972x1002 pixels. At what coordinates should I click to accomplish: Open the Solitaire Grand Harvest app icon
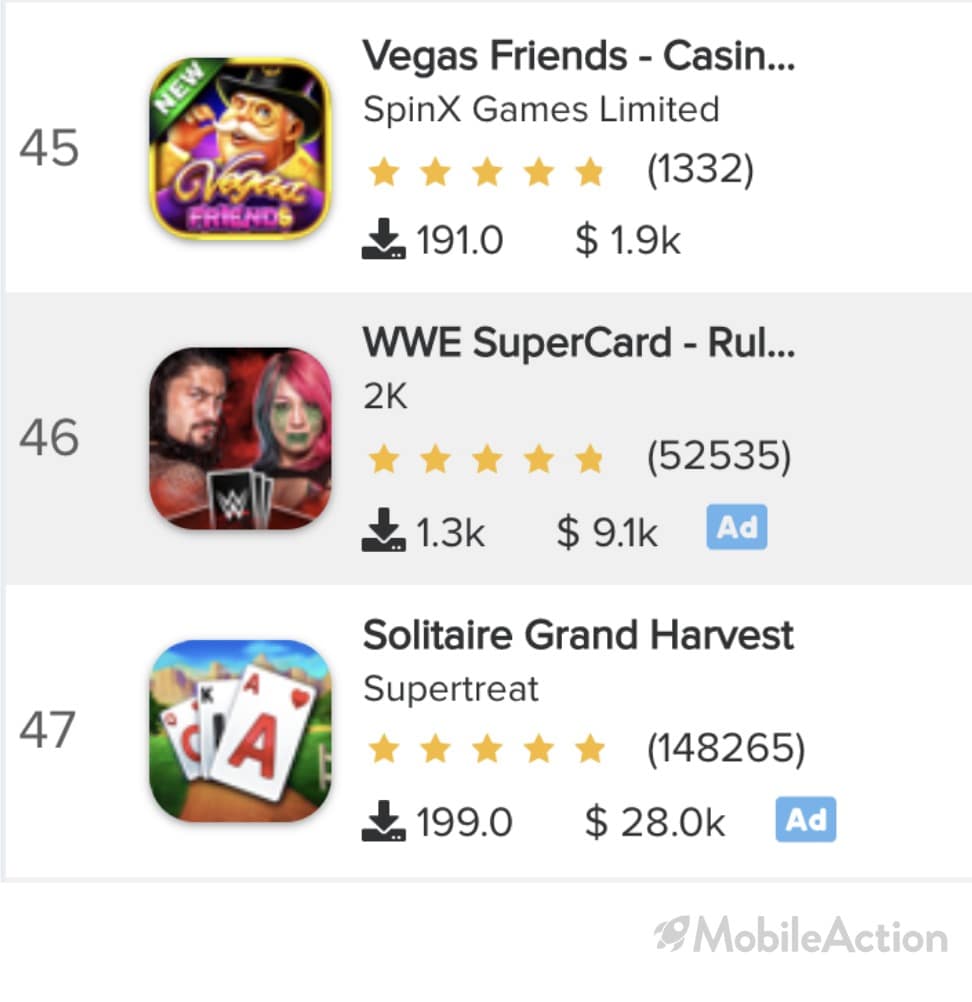point(240,730)
